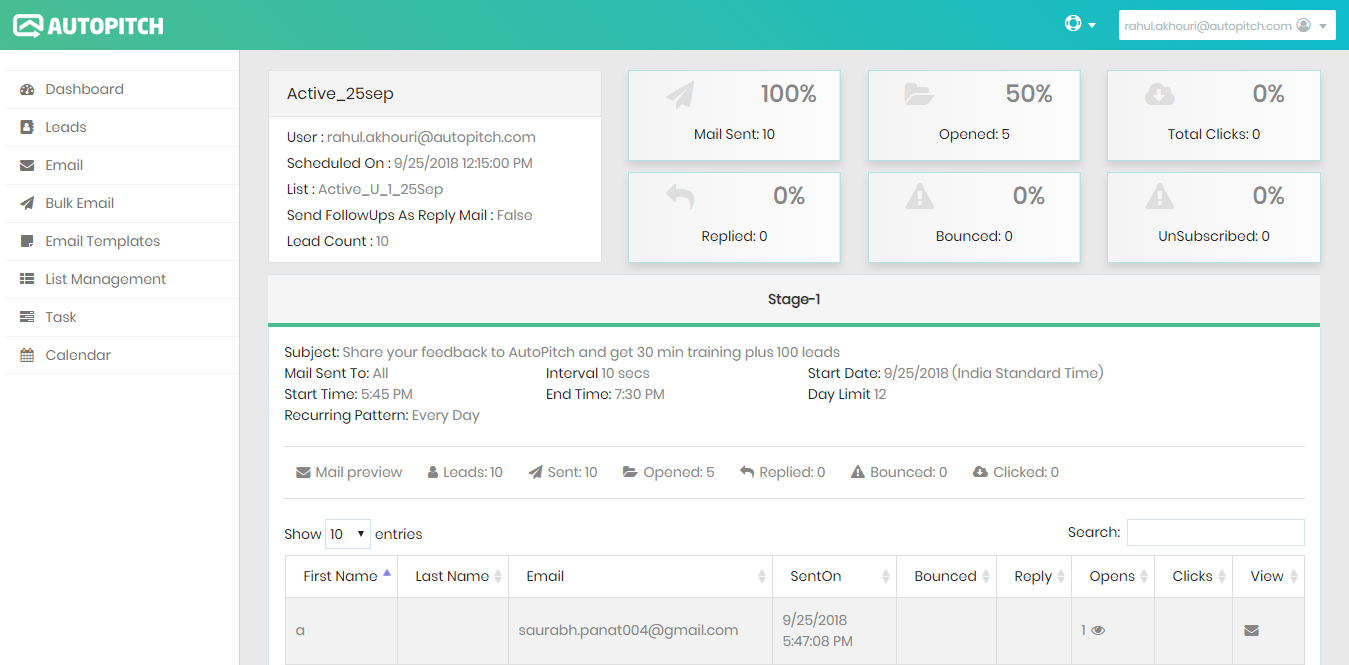Click the warning icon beside Bounced: 0

[x=858, y=472]
